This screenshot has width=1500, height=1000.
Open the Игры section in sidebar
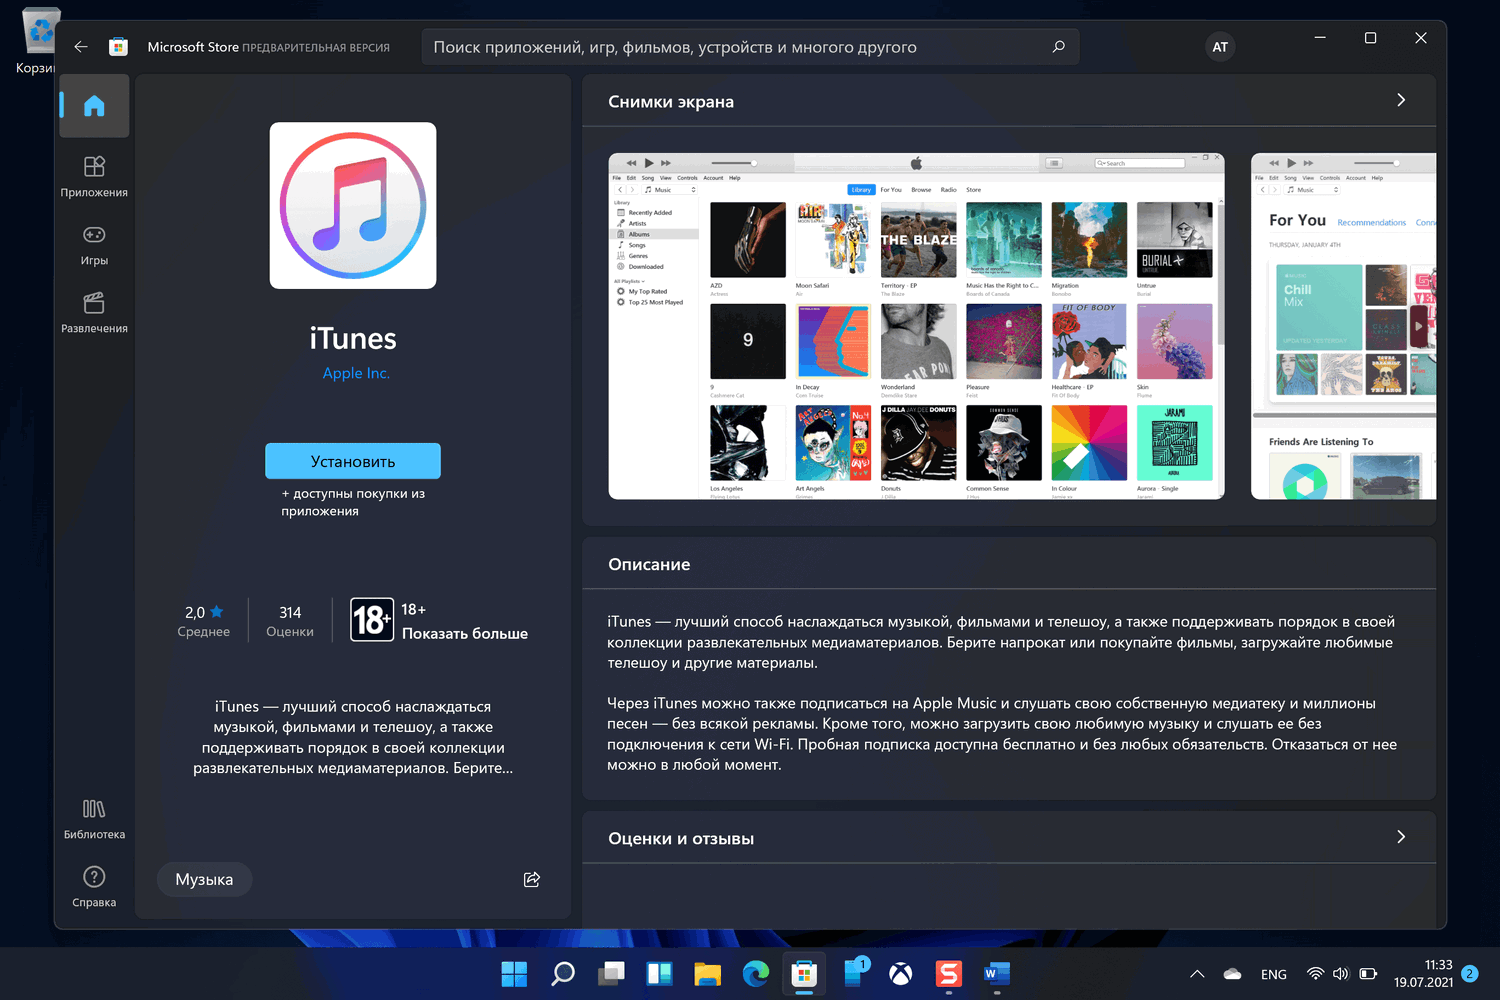pos(94,244)
